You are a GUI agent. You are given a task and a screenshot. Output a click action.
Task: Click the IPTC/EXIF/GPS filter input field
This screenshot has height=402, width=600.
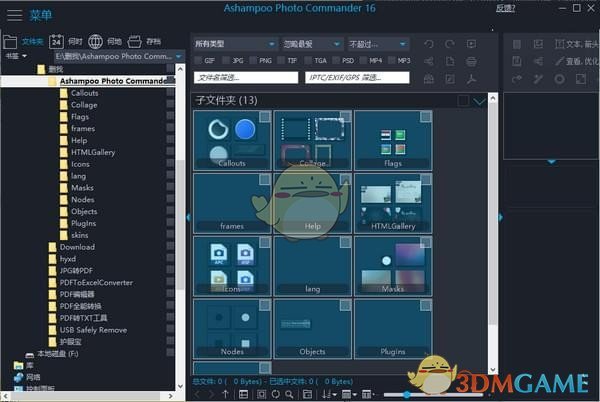click(x=357, y=78)
